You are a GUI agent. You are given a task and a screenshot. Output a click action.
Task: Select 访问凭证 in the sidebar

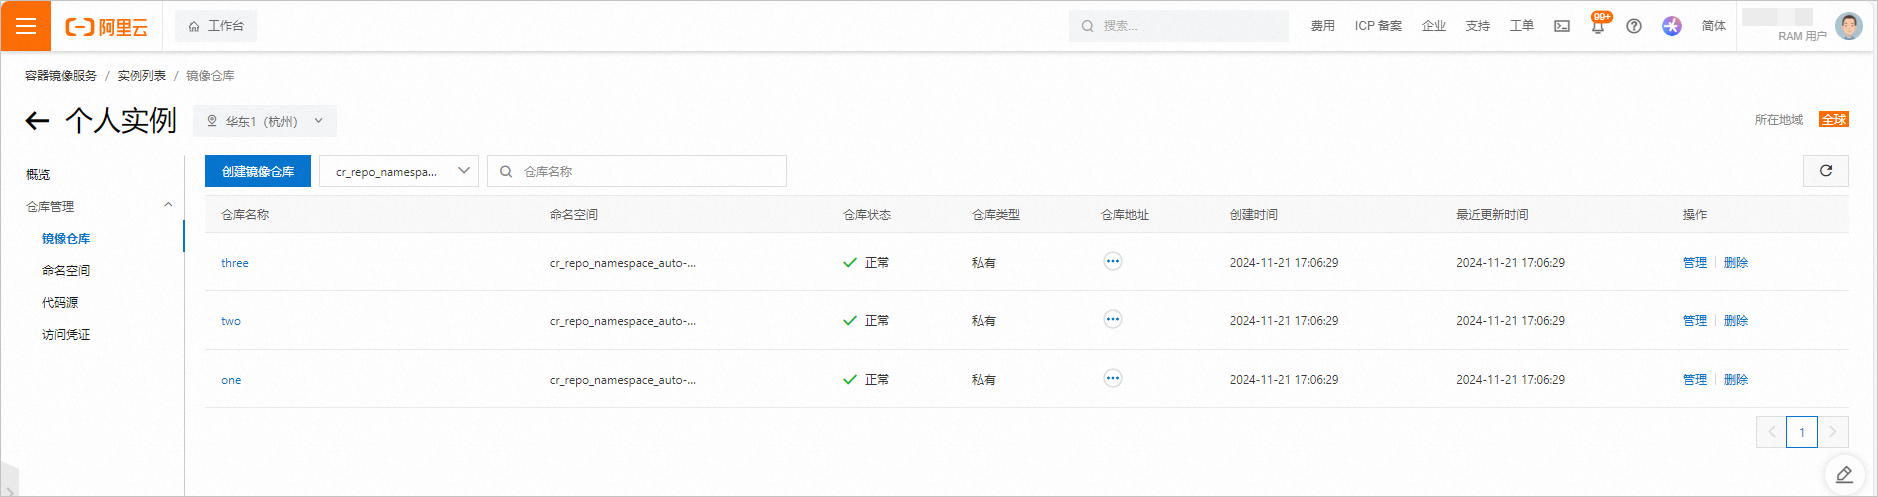click(66, 334)
